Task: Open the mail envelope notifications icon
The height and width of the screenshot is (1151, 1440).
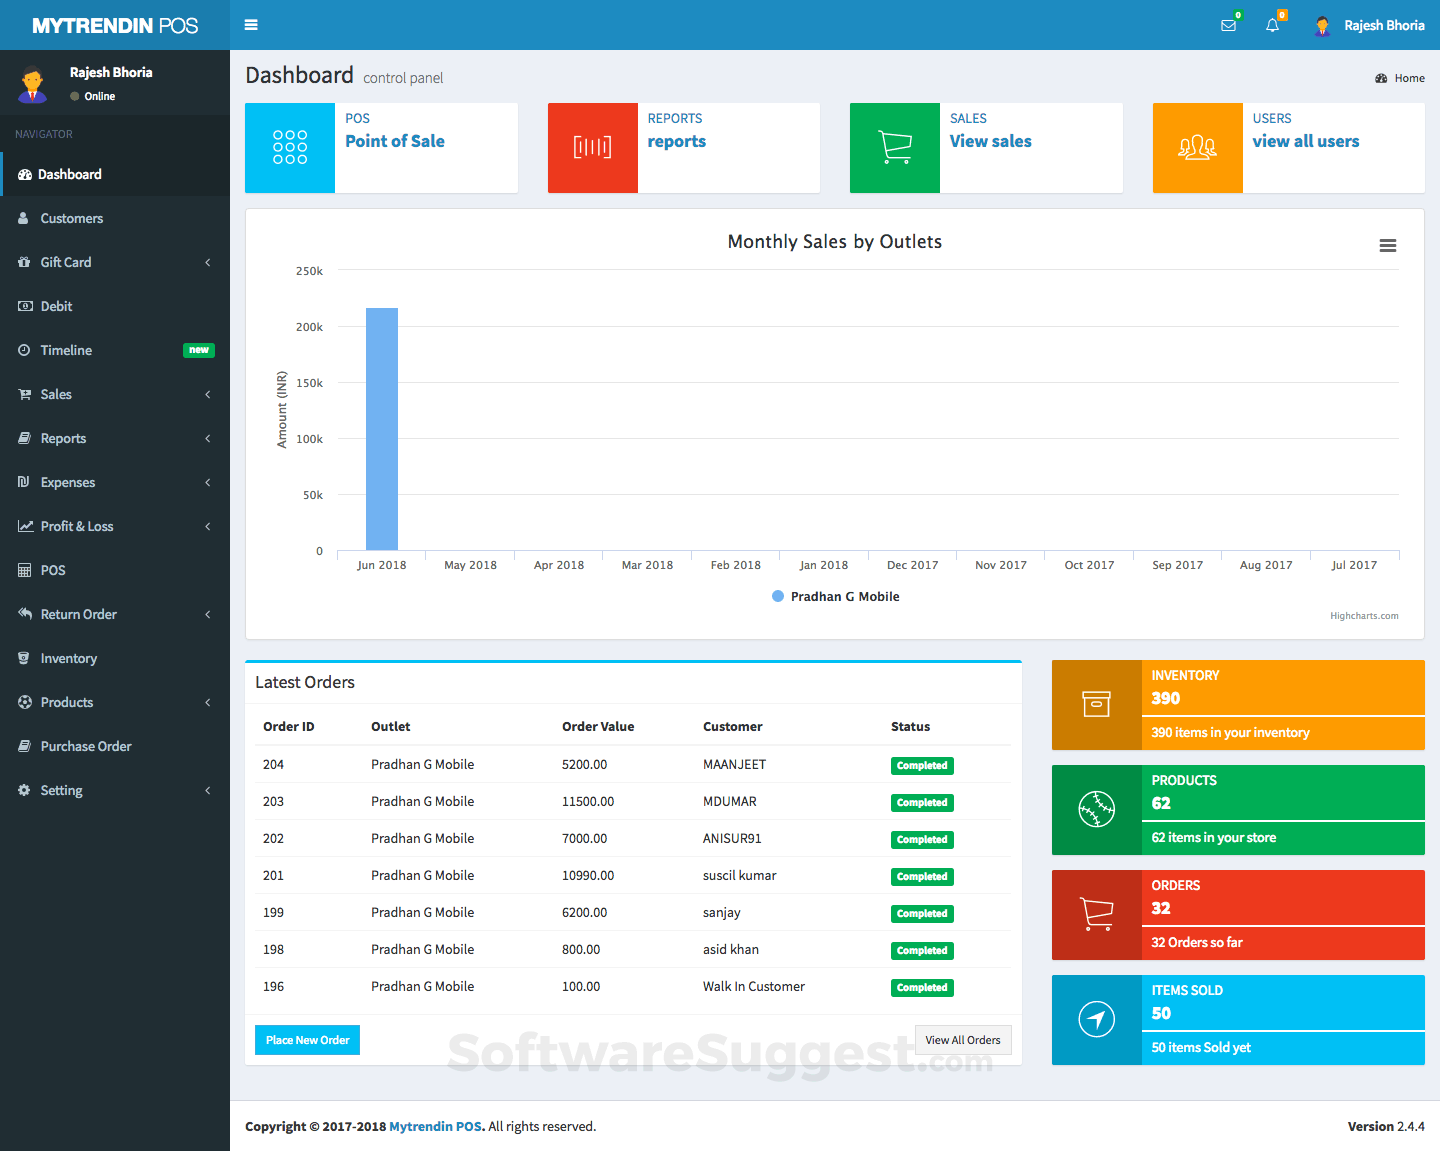Action: pos(1229,25)
